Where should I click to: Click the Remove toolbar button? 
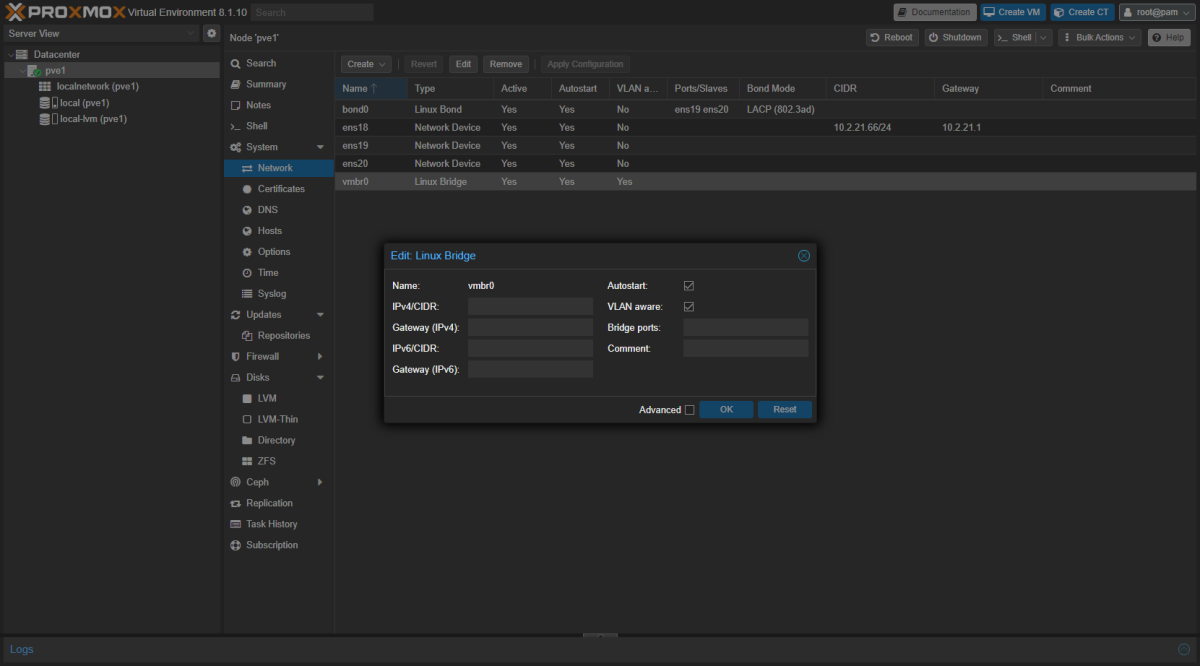tap(506, 64)
